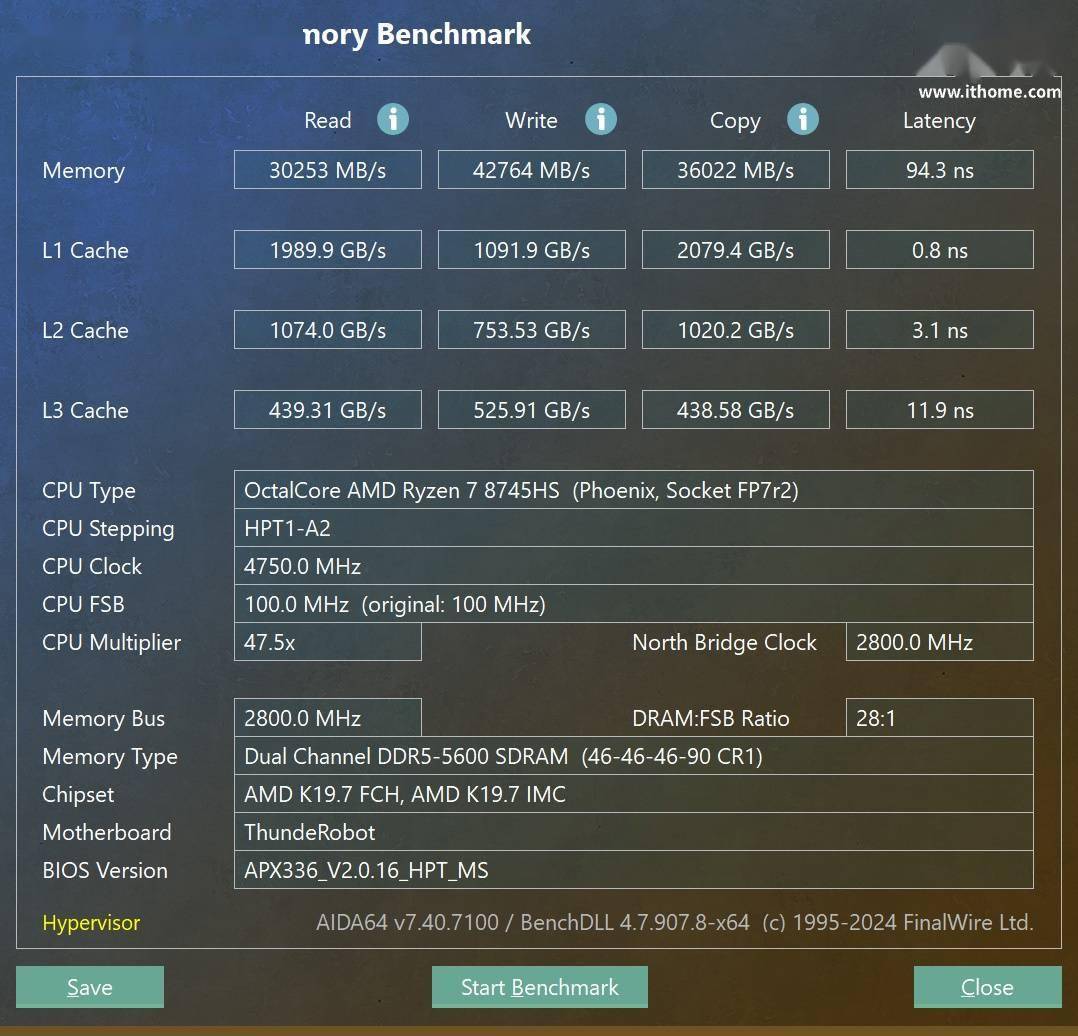Image resolution: width=1078 pixels, height=1036 pixels.
Task: Click the Motherboard field ThundeRobot
Action: coord(634,832)
